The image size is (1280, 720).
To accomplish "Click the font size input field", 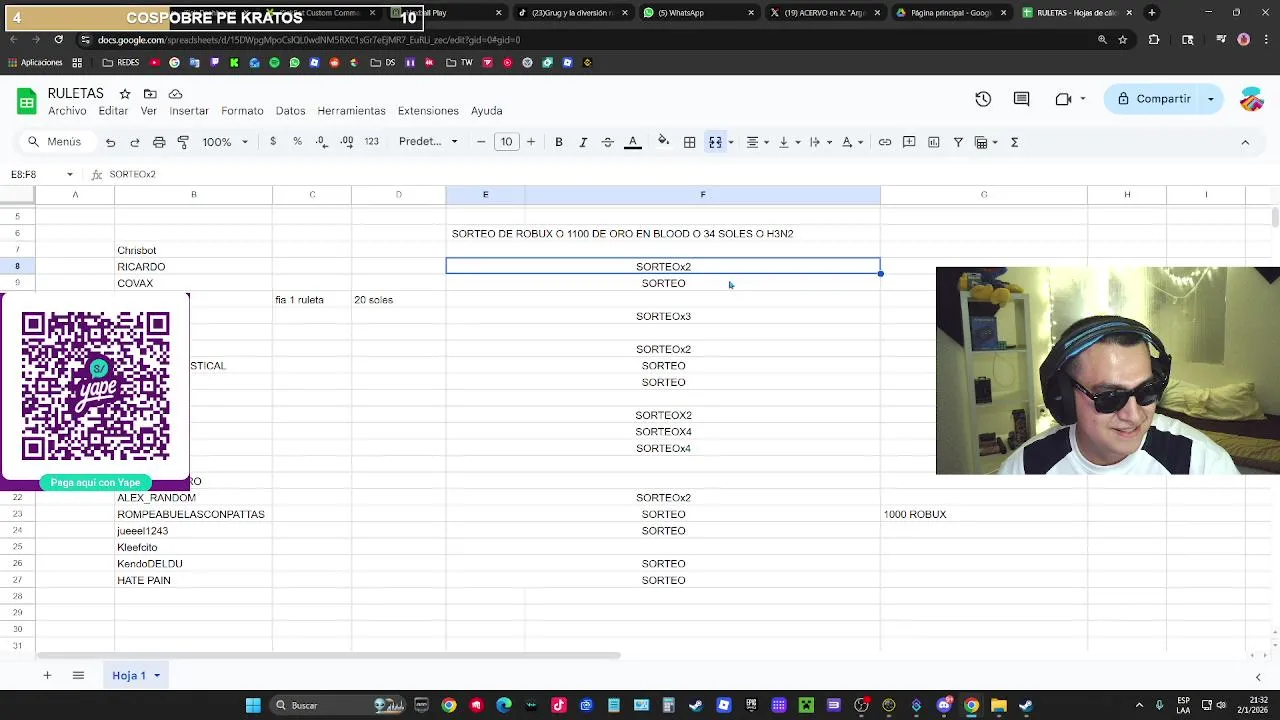I will 506,142.
